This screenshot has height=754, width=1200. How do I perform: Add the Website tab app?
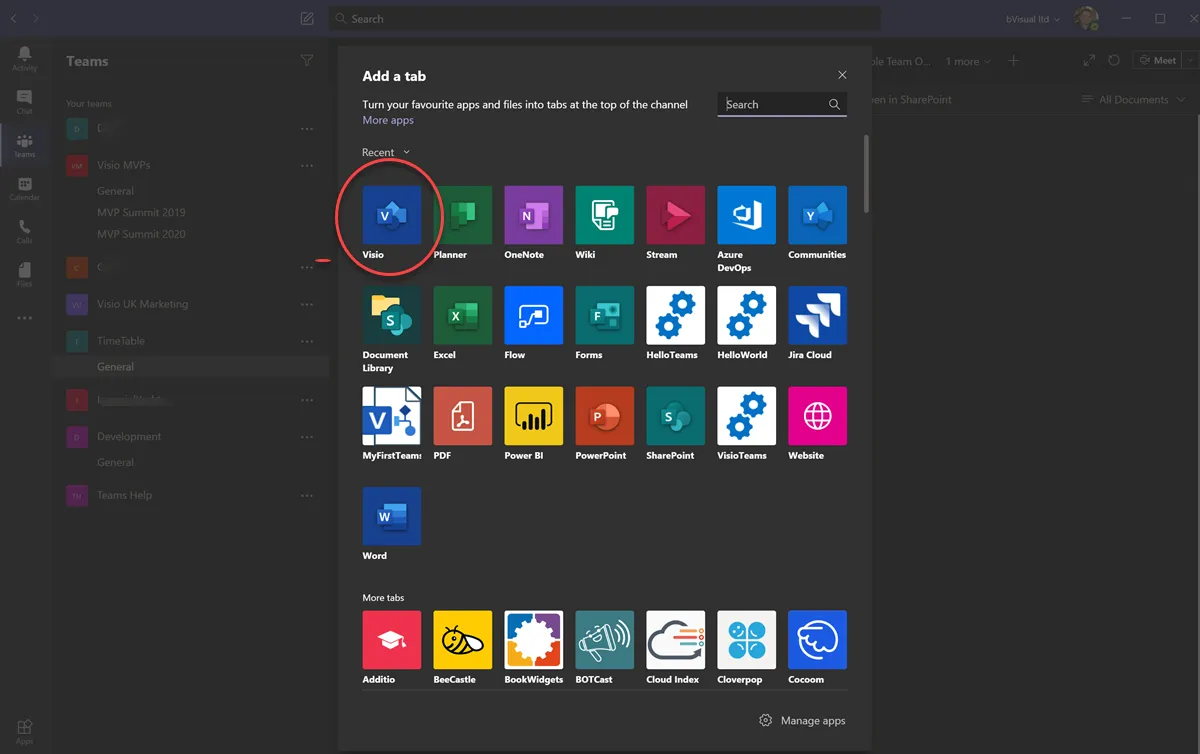pyautogui.click(x=817, y=416)
